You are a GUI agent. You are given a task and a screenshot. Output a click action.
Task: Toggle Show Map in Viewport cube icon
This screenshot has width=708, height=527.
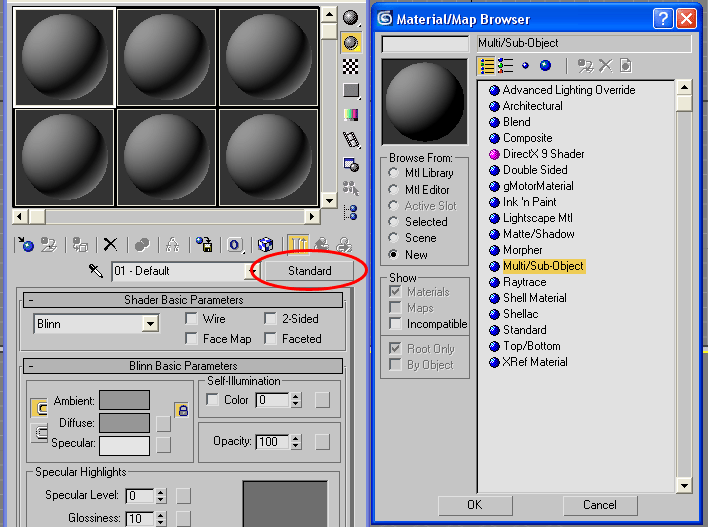(265, 245)
